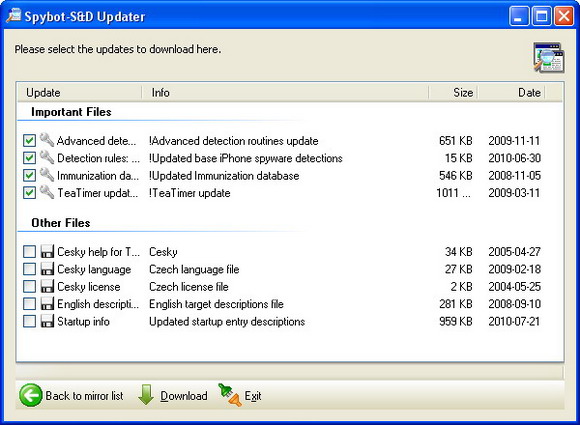Click the green download arrow icon

coord(146,395)
